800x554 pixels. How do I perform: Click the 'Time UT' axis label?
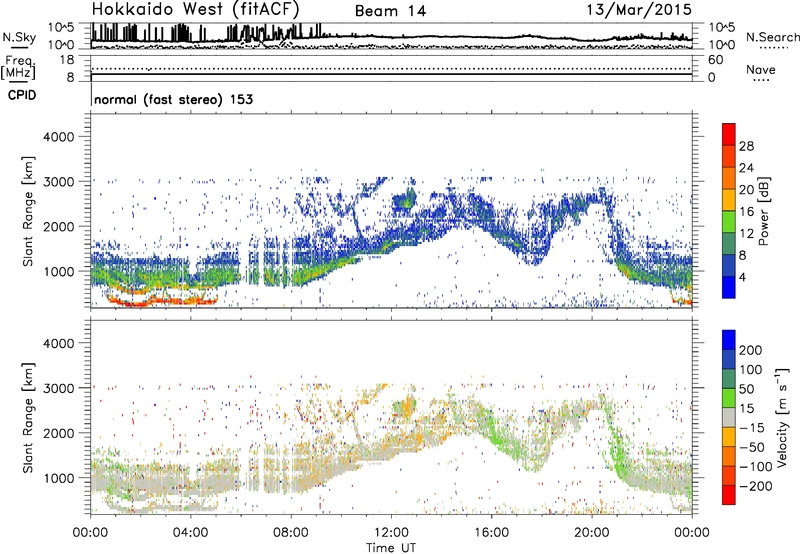pos(391,547)
